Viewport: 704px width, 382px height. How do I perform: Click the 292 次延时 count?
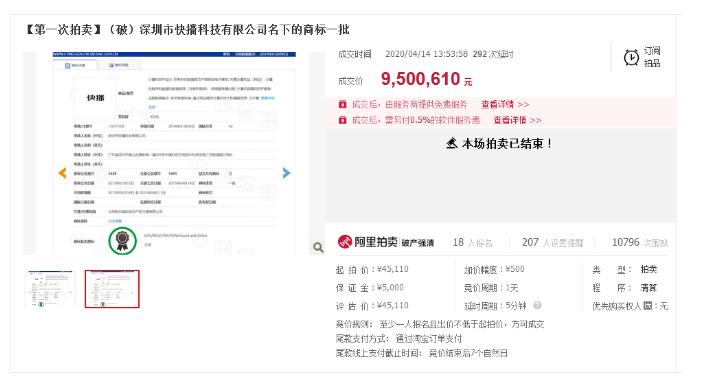click(493, 54)
